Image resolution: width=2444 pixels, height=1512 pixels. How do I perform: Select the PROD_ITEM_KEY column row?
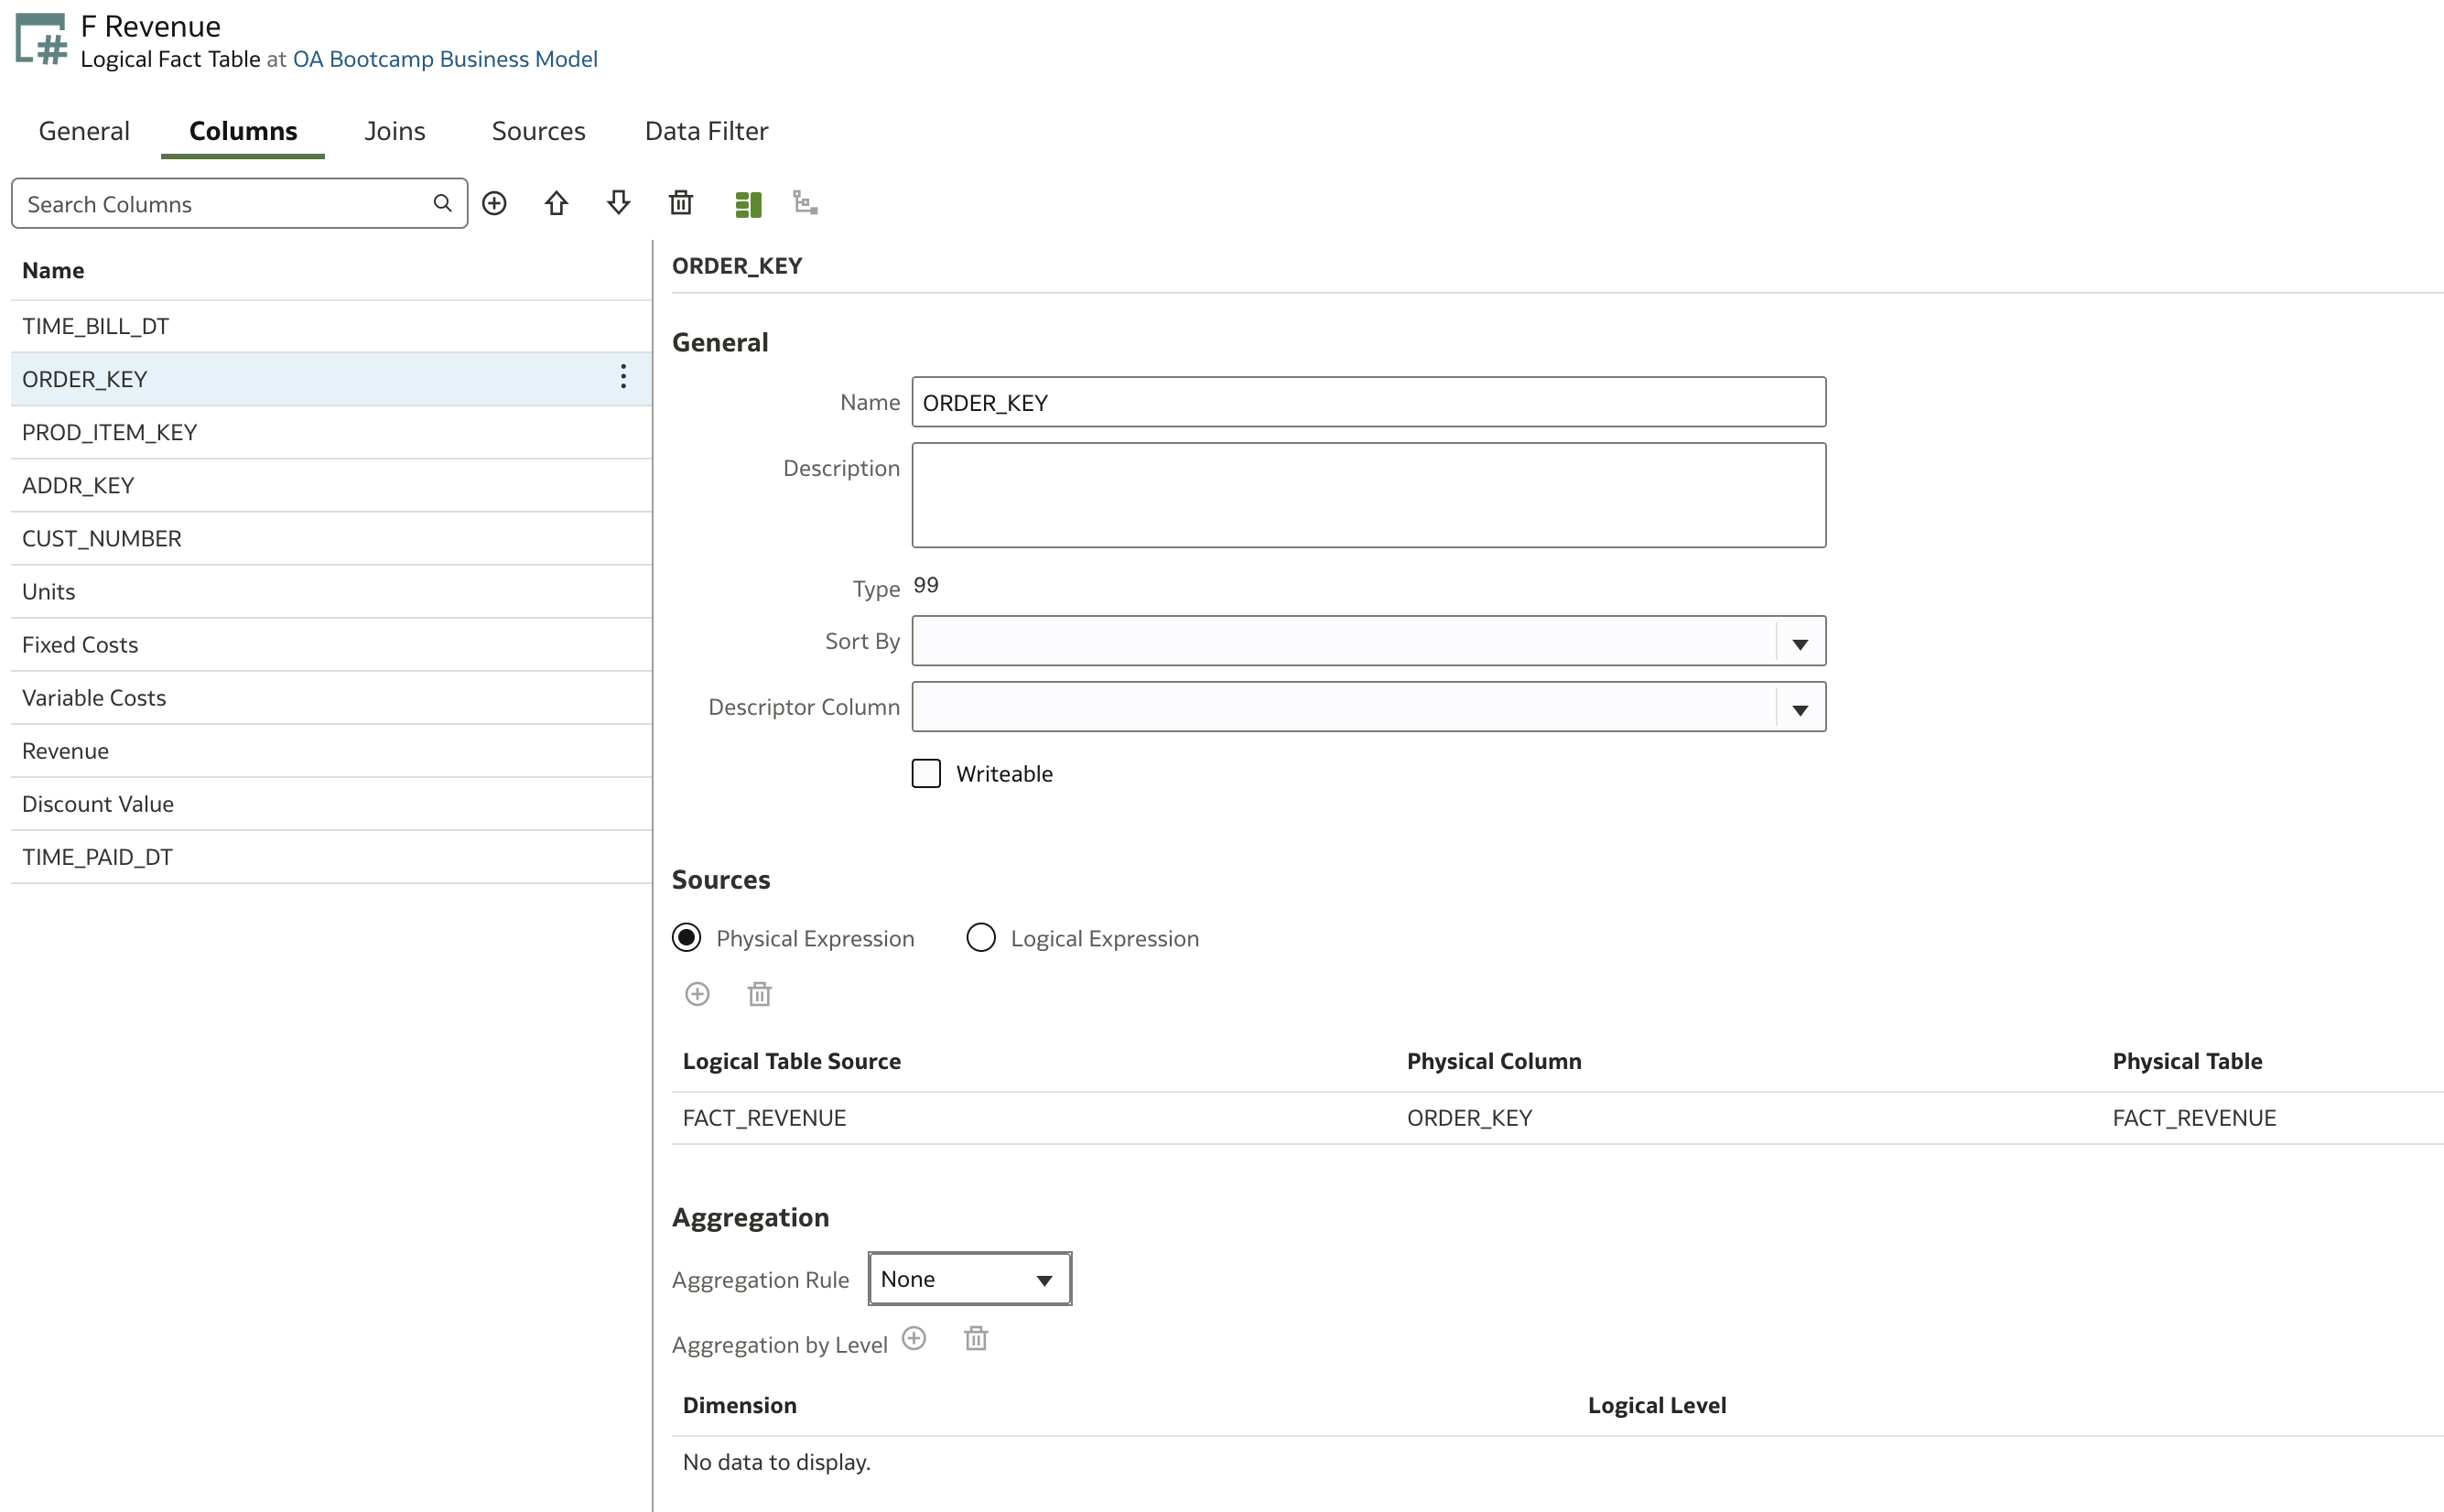point(331,432)
